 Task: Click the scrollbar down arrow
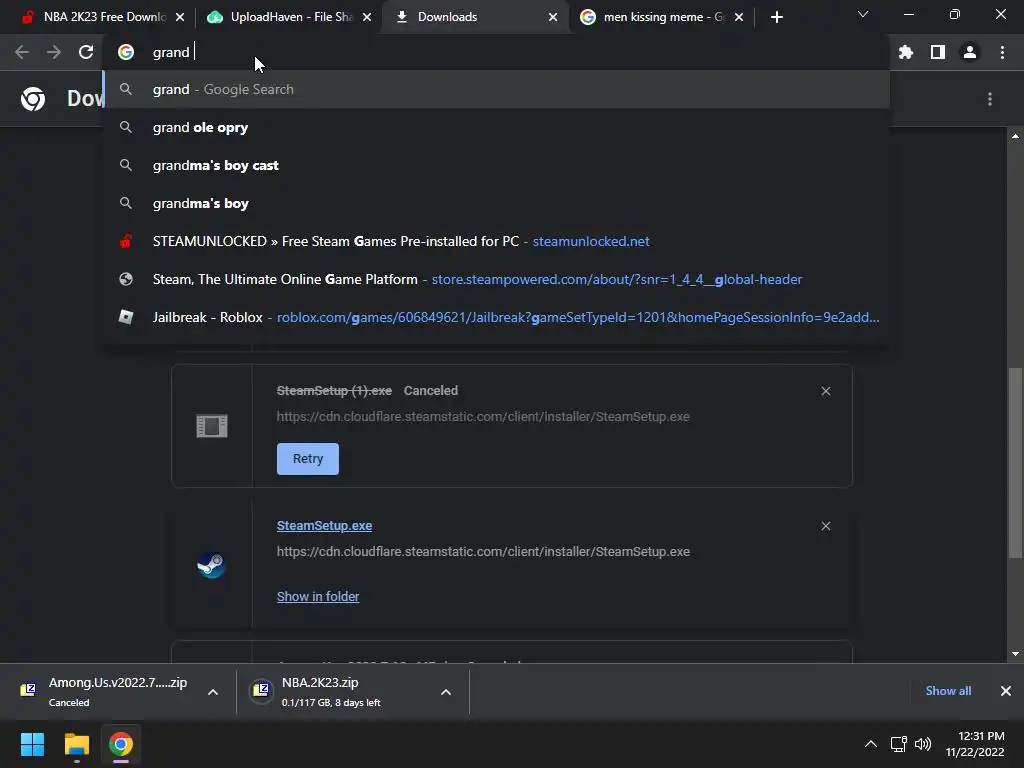tap(1015, 654)
